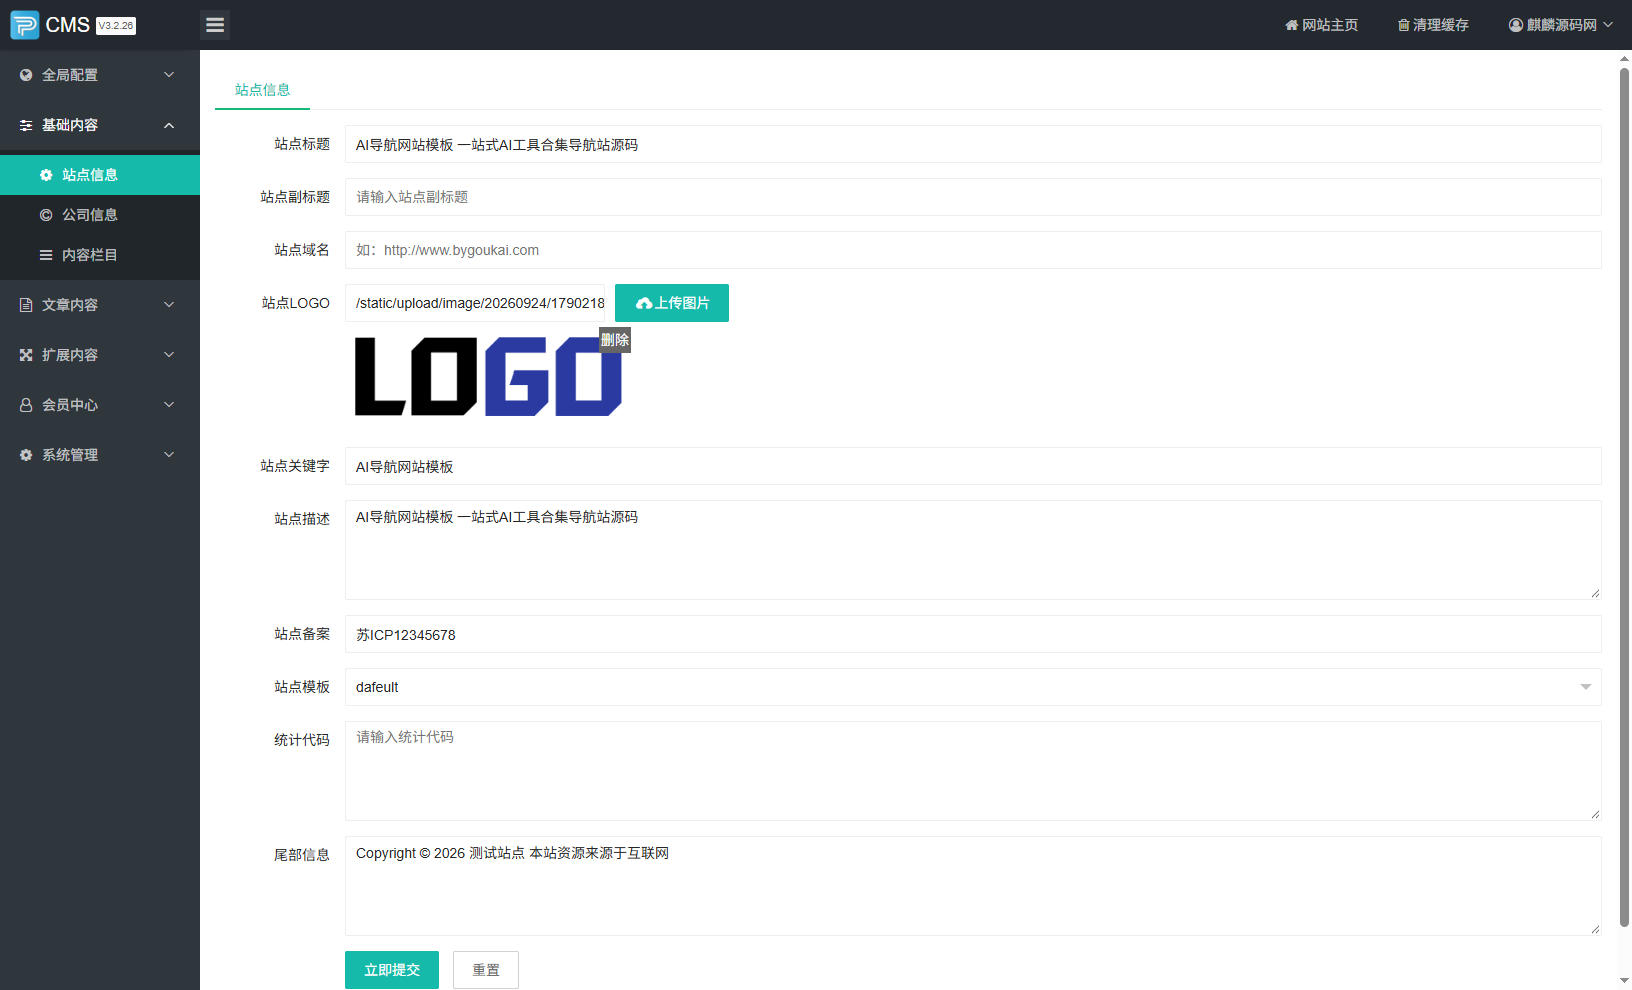Open the 网站主页 link
1632x990 pixels.
click(x=1321, y=25)
